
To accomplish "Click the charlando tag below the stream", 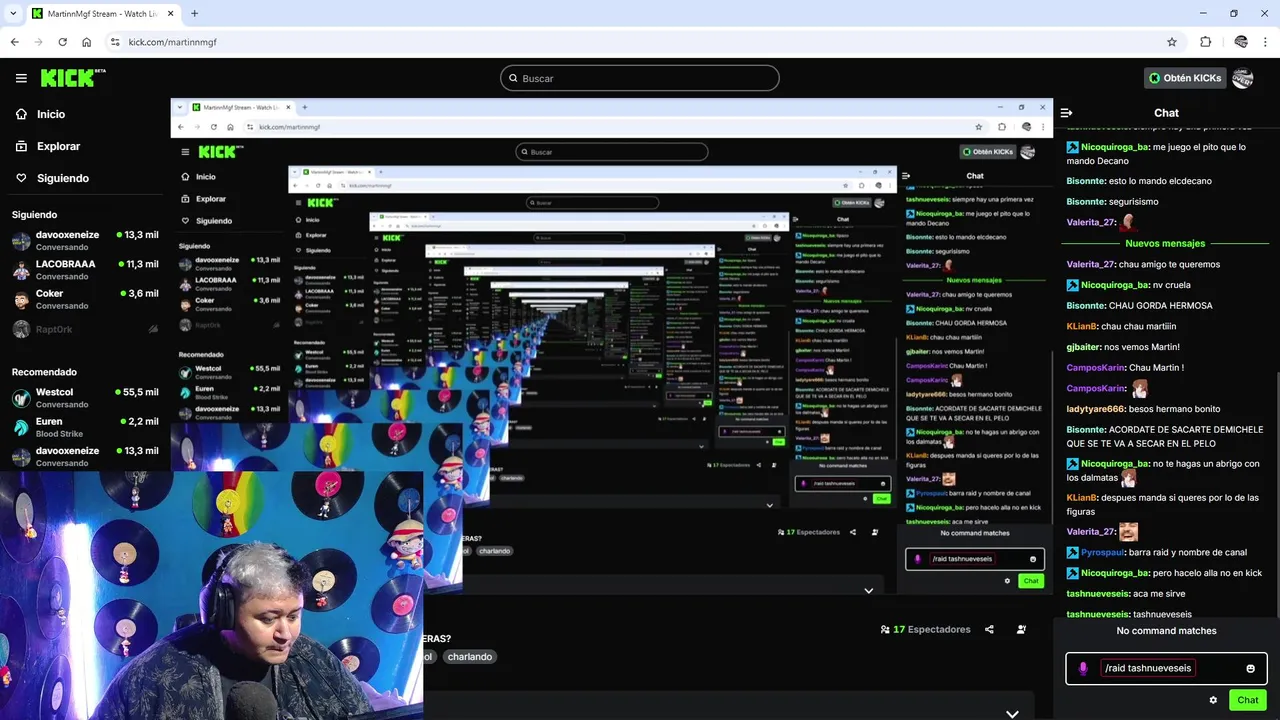I will click(469, 657).
